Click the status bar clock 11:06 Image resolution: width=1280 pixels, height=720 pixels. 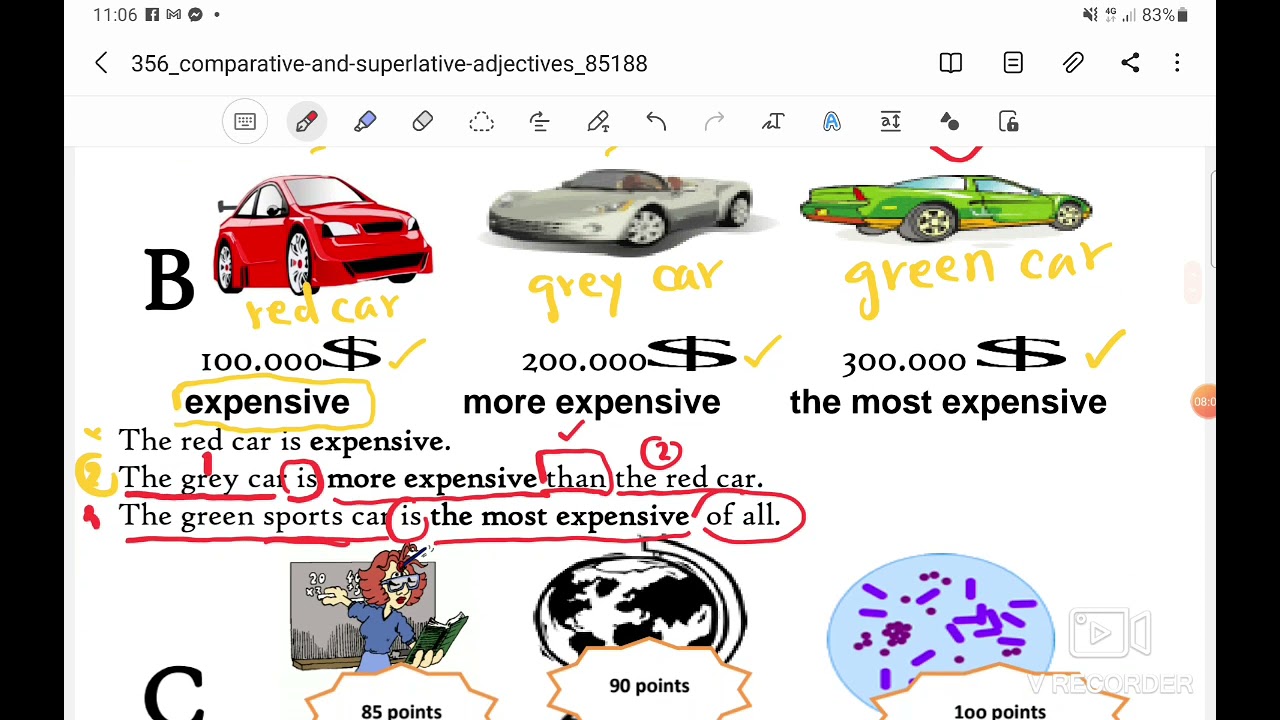click(114, 15)
